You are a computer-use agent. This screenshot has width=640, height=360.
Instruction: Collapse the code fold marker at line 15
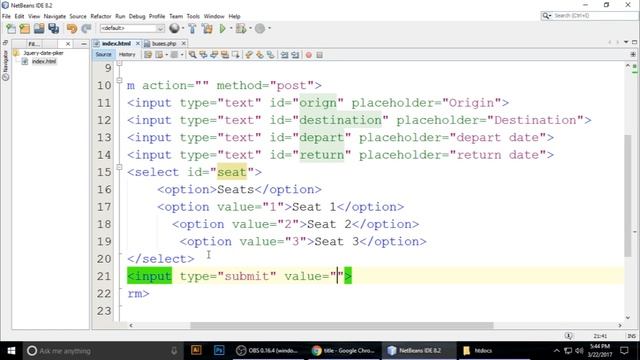pos(119,167)
